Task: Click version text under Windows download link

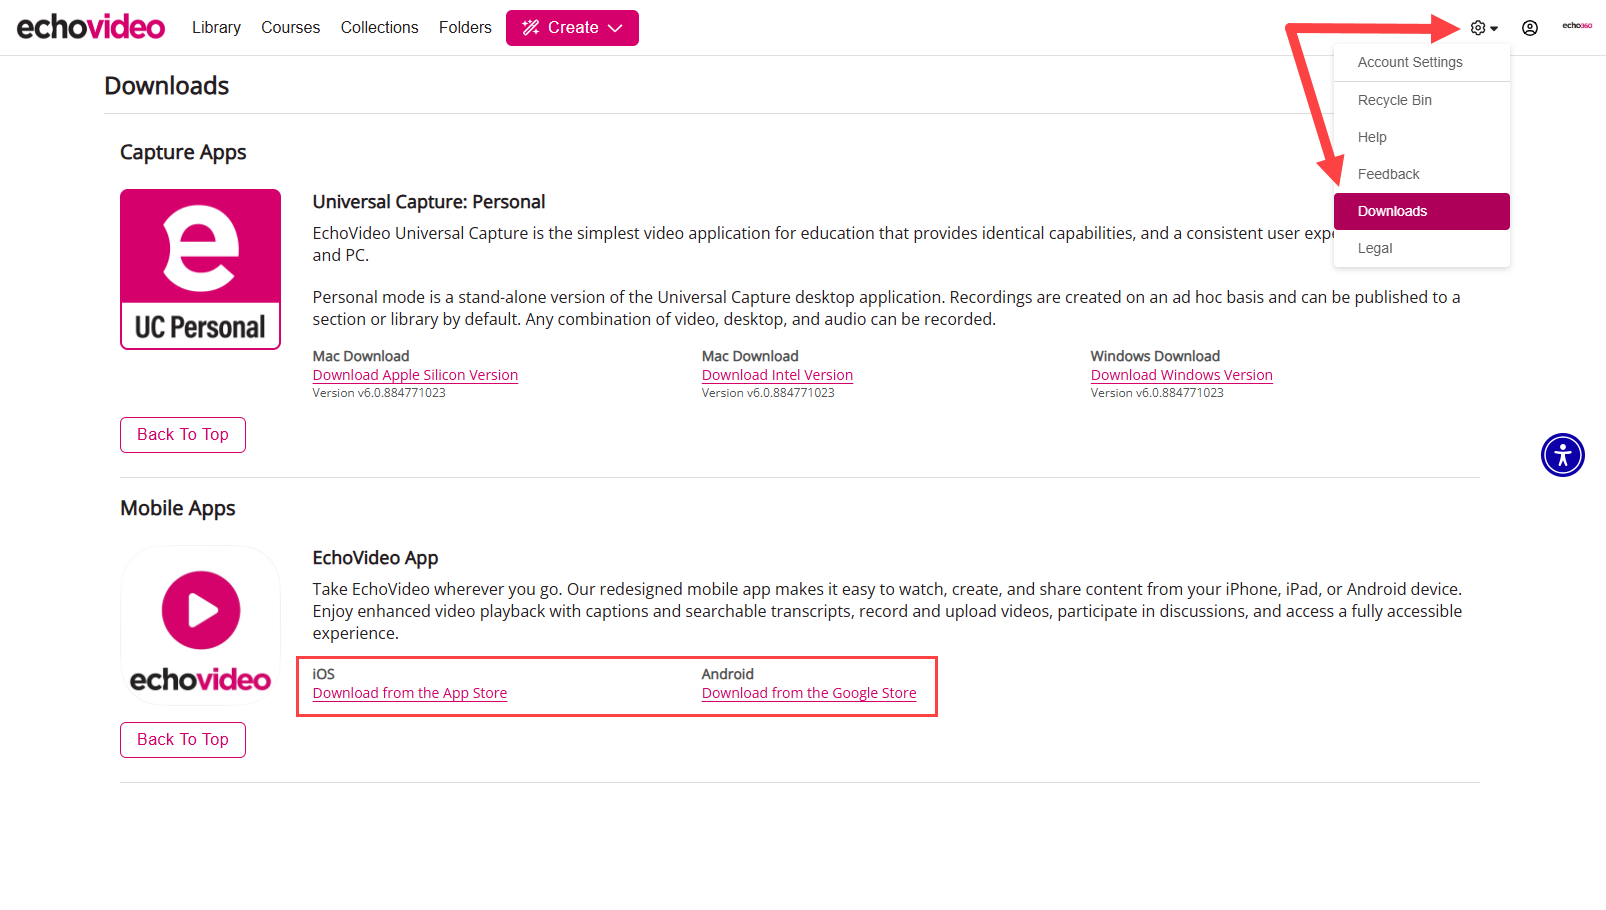Action: point(1157,393)
